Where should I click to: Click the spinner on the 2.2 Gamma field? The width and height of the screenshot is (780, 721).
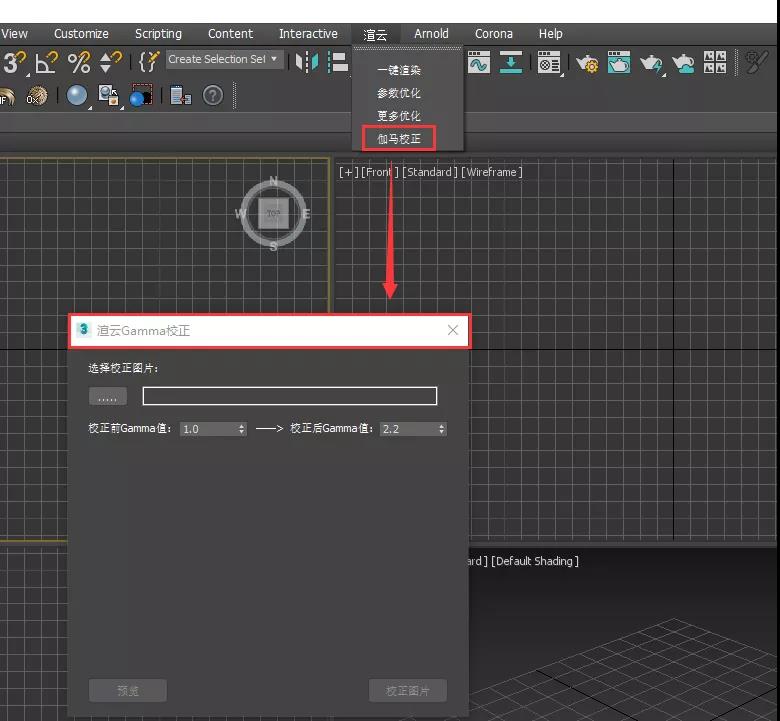441,429
